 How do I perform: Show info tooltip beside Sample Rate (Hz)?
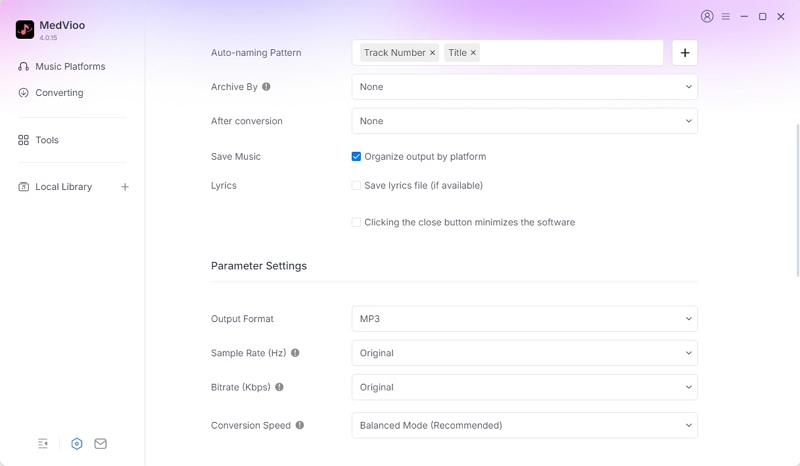tap(295, 353)
